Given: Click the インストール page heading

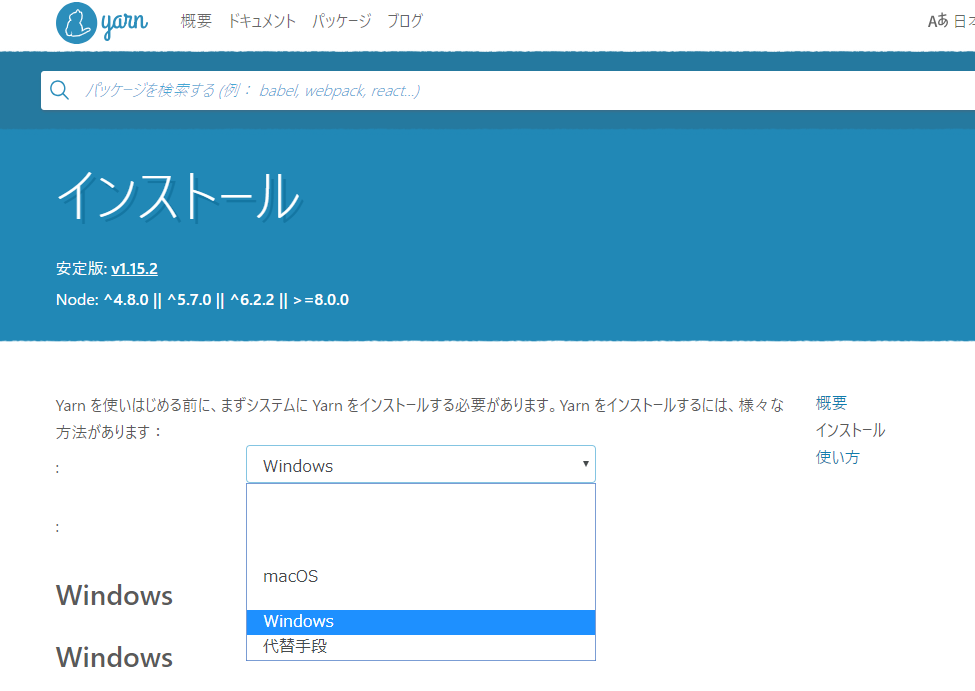Looking at the screenshot, I should [179, 197].
